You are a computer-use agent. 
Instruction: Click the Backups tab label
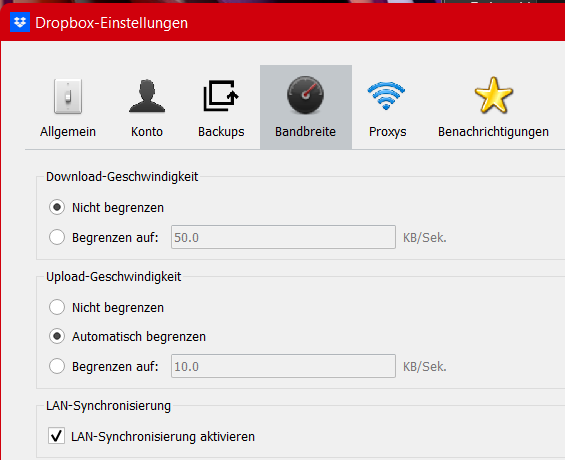pyautogui.click(x=221, y=132)
